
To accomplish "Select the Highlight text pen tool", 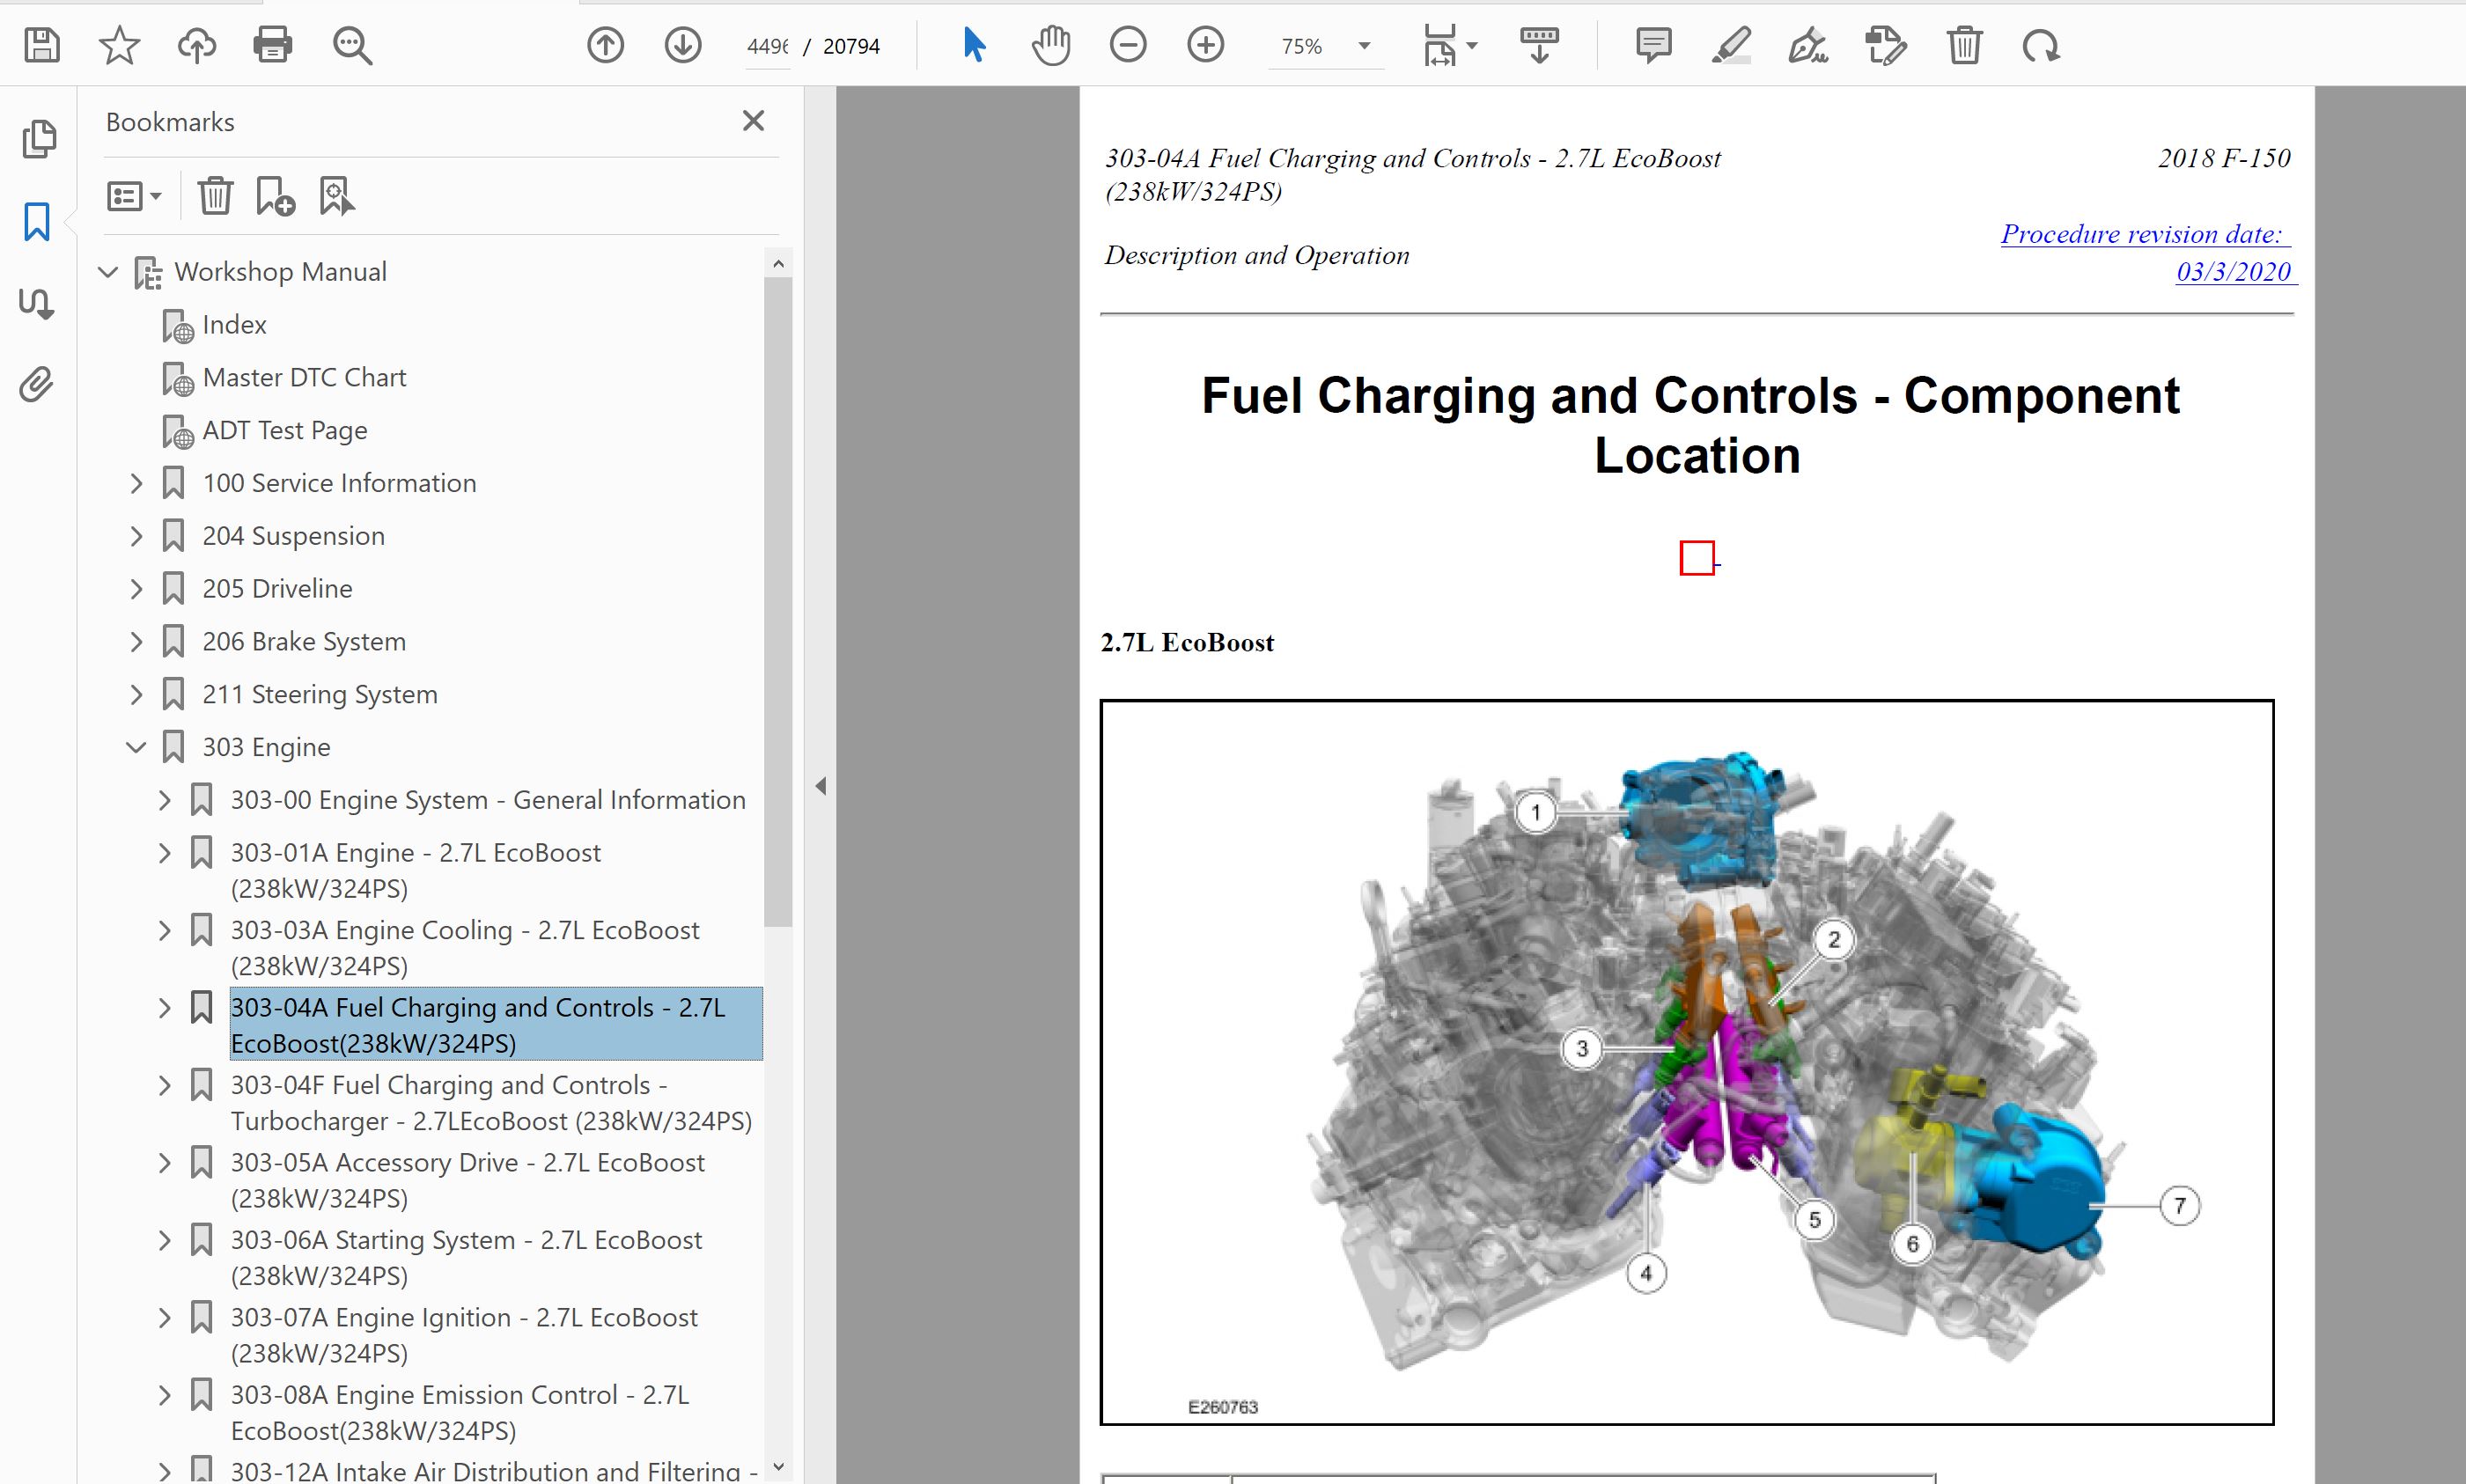I will [1730, 46].
